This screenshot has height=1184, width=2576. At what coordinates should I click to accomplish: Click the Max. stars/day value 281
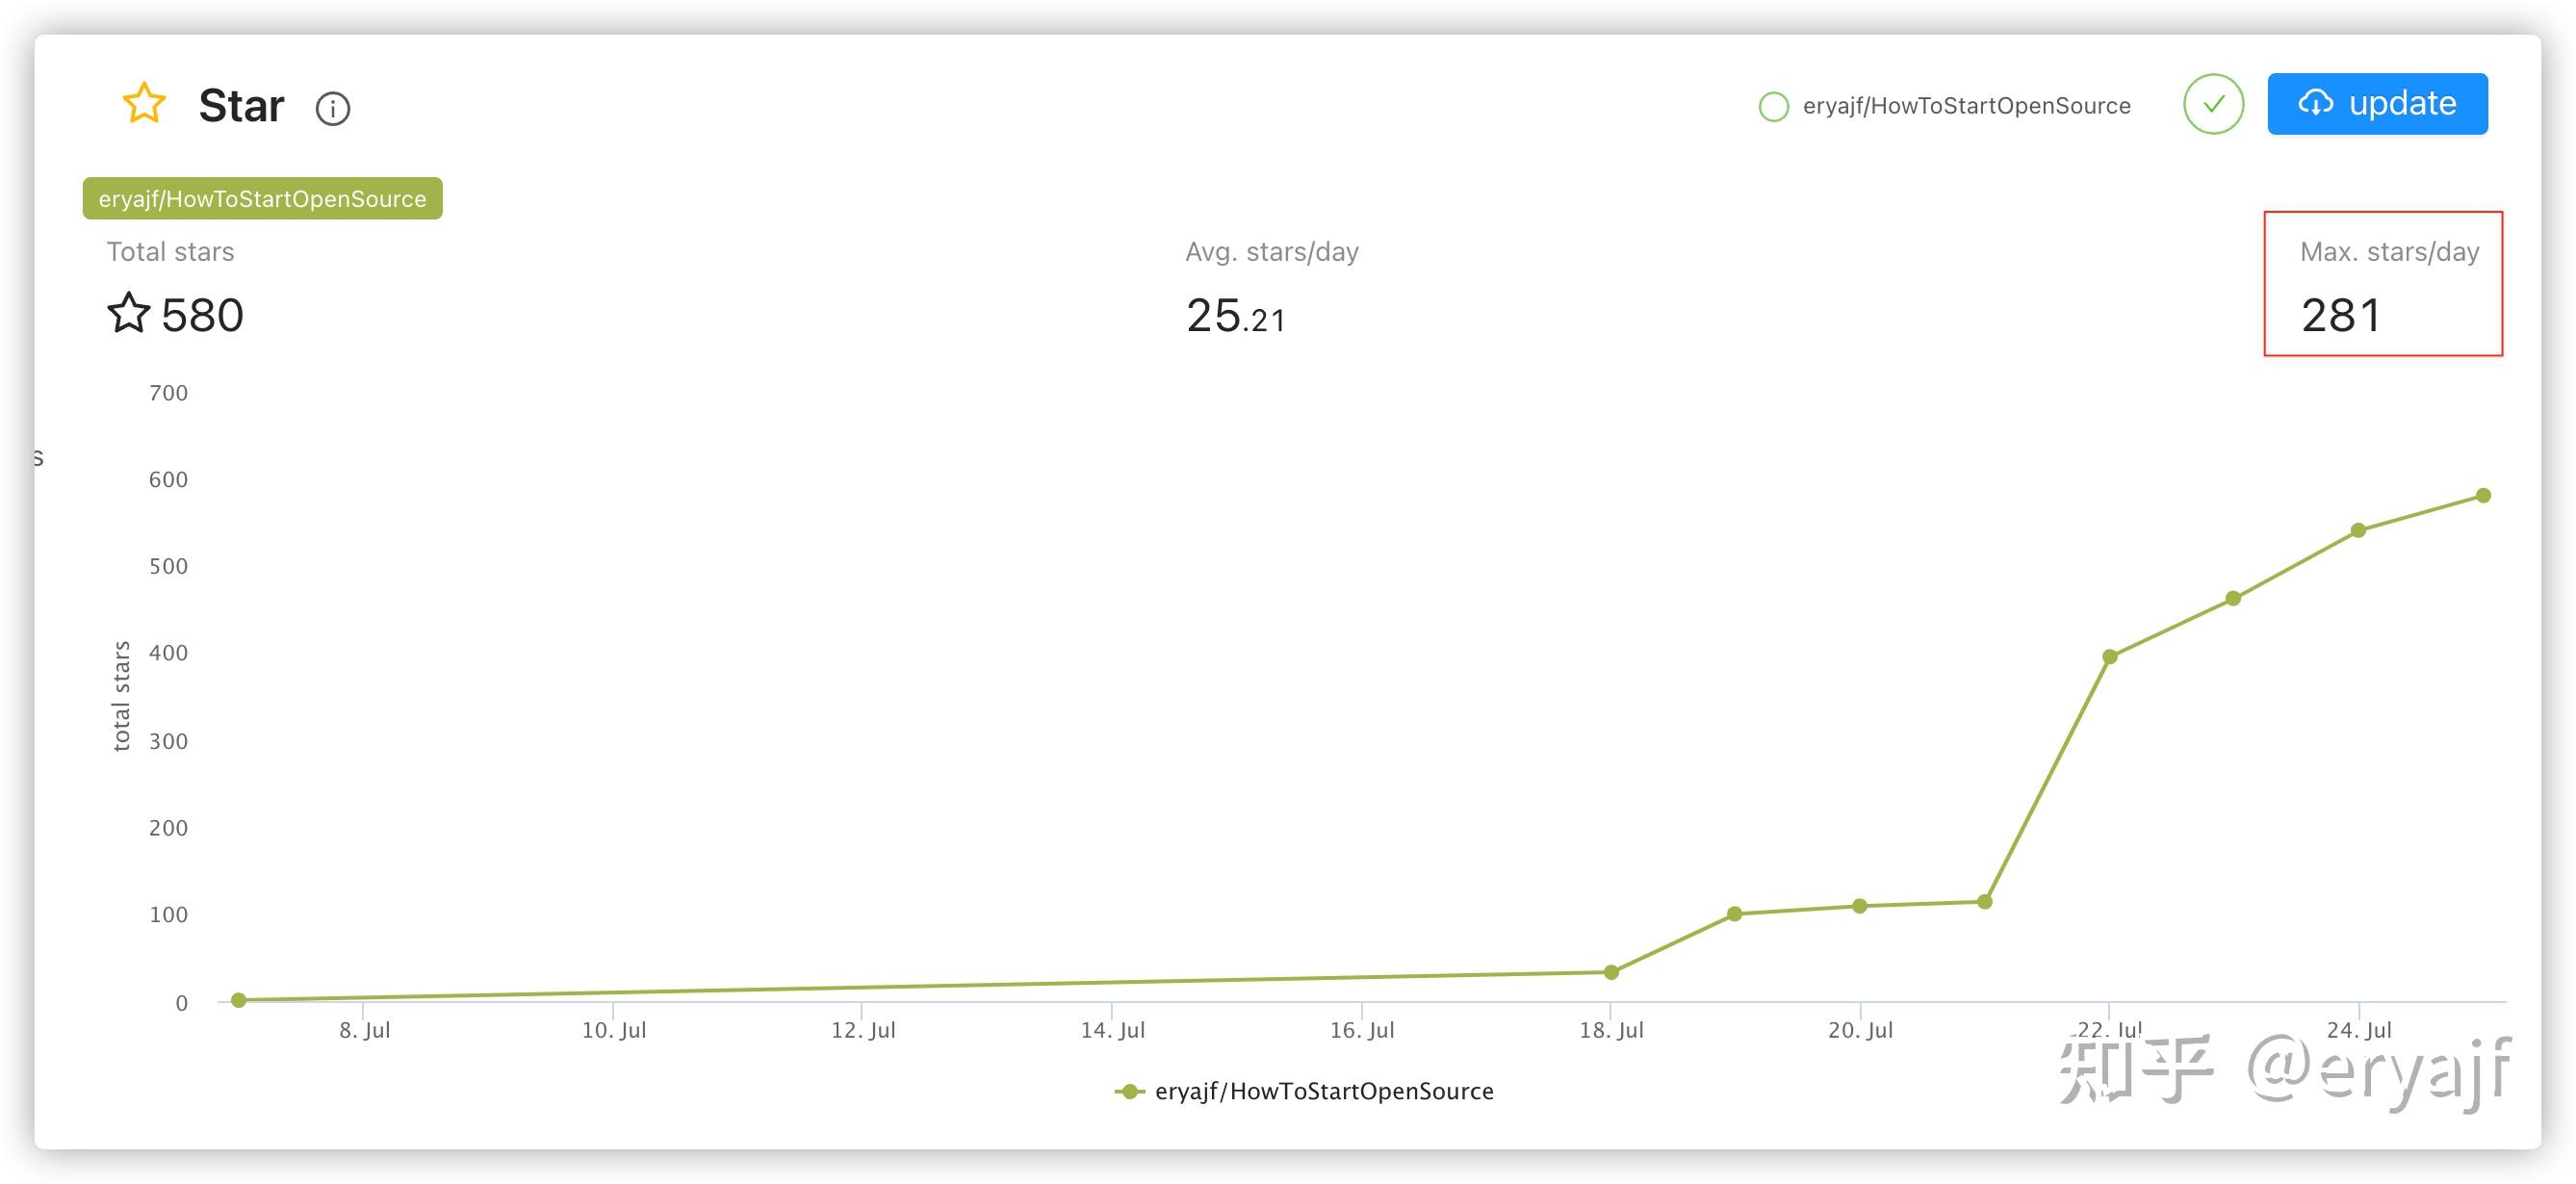[x=2340, y=315]
